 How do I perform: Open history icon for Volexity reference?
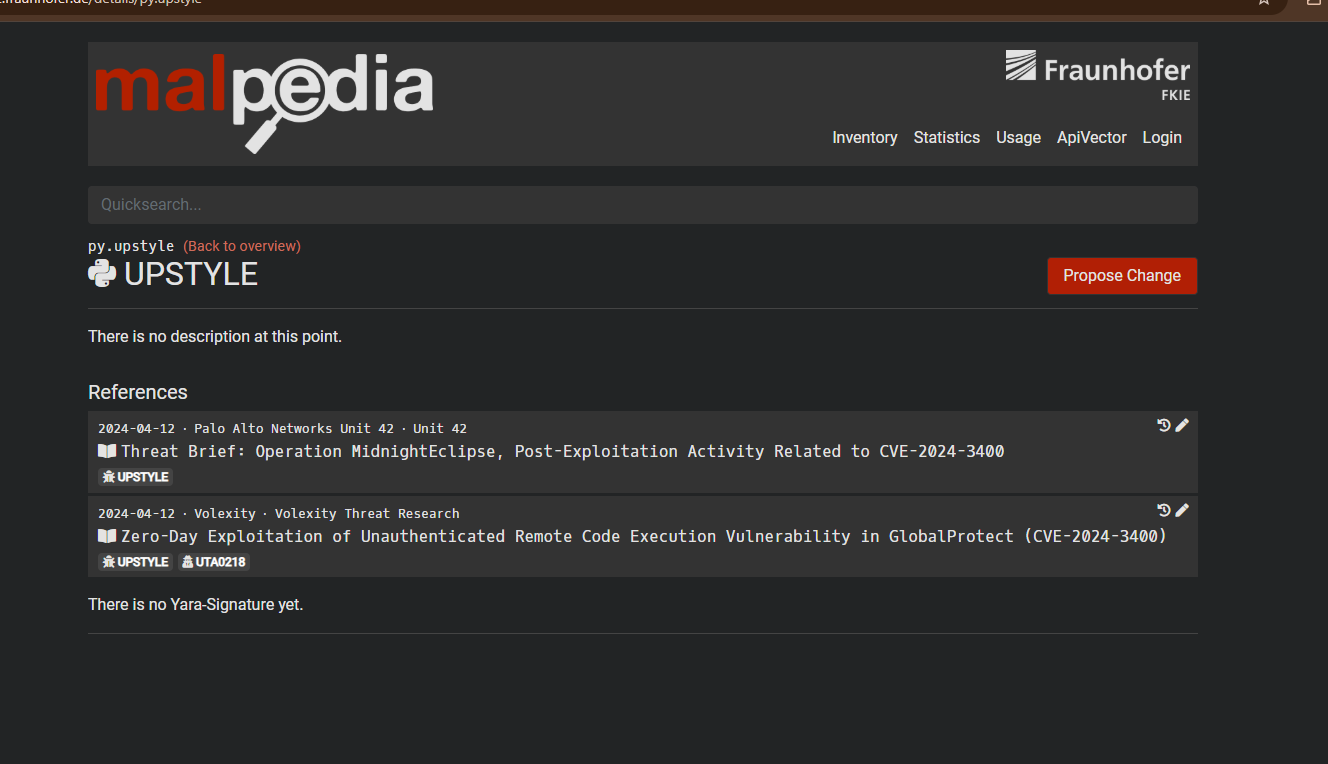click(x=1164, y=510)
